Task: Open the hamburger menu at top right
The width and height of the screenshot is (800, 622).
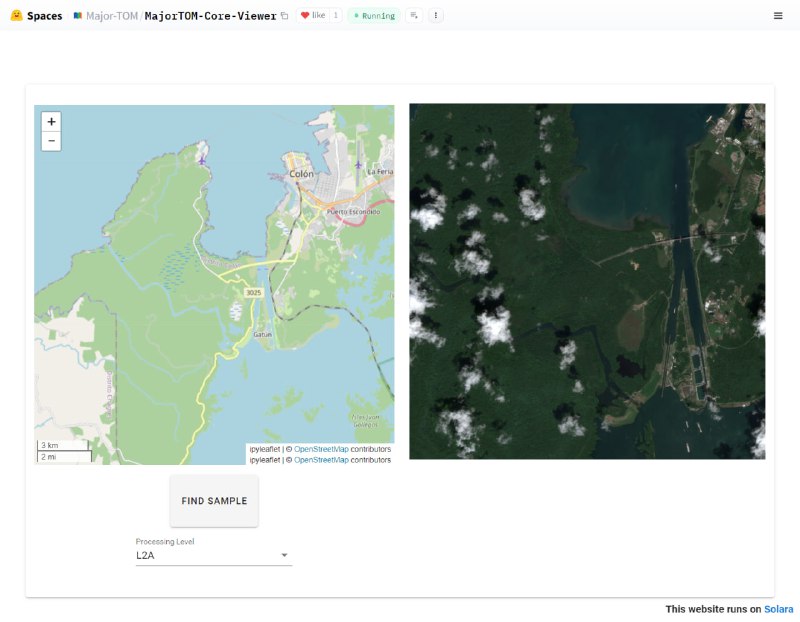Action: click(778, 16)
